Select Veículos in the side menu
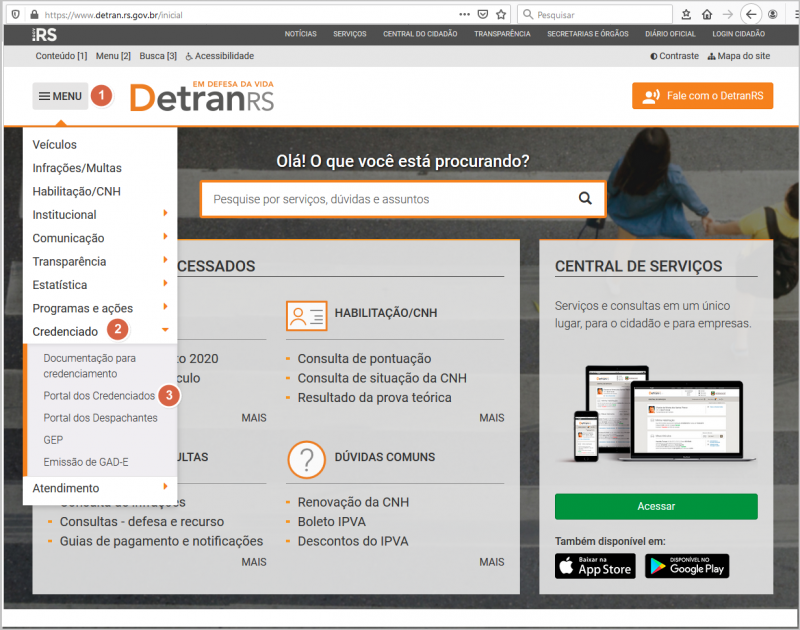Image resolution: width=800 pixels, height=630 pixels. 55,145
